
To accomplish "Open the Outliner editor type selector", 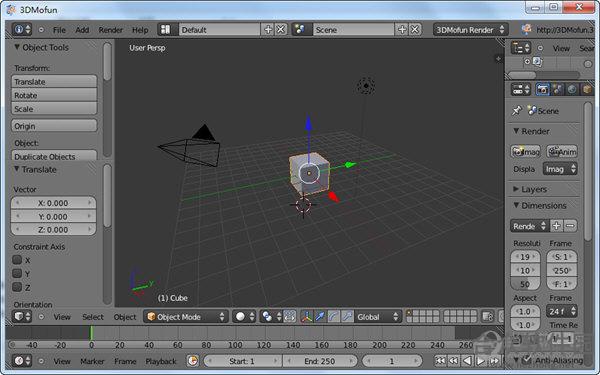I will [521, 48].
